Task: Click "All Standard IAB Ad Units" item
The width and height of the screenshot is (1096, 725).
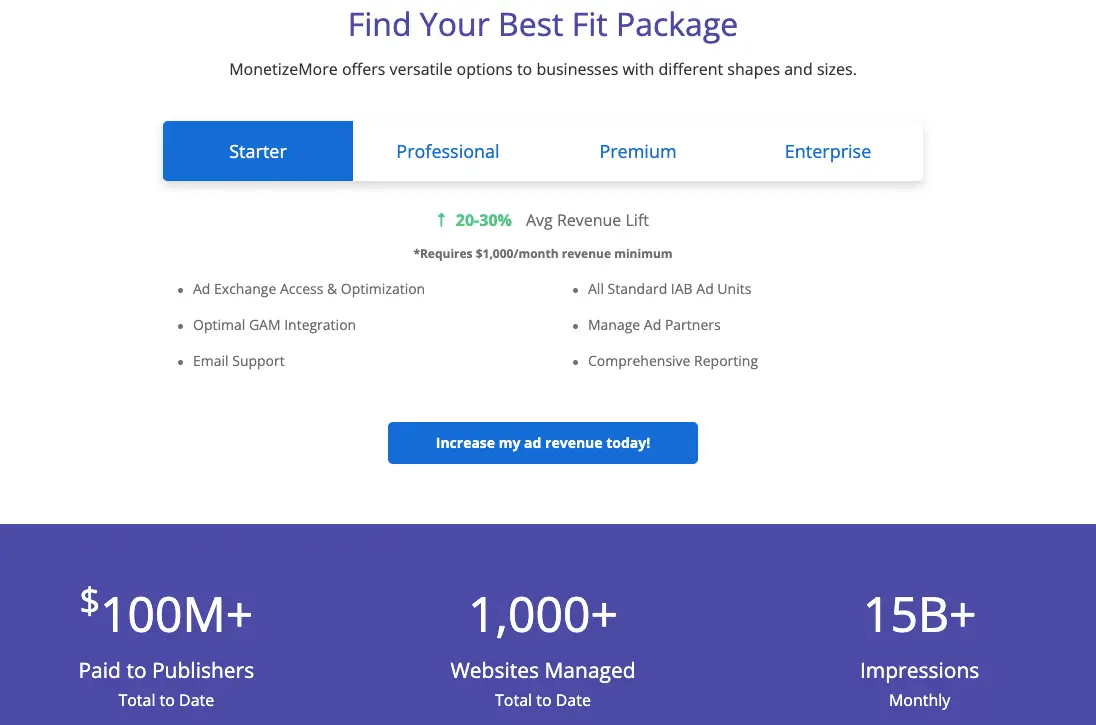Action: point(669,289)
